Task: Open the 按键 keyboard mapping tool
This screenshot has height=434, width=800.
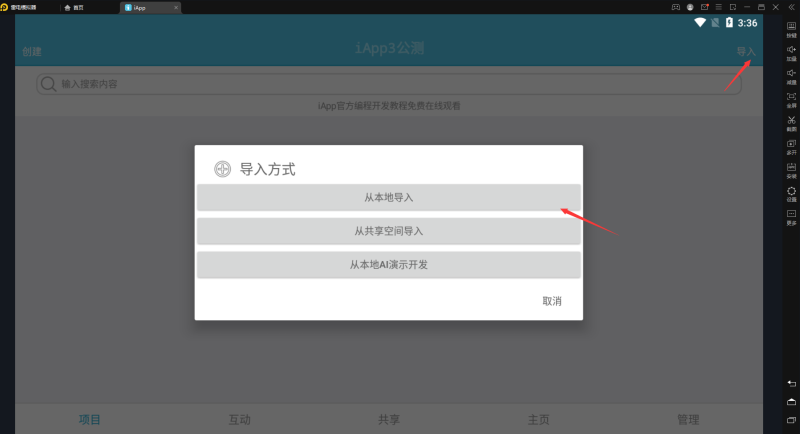Action: click(791, 29)
